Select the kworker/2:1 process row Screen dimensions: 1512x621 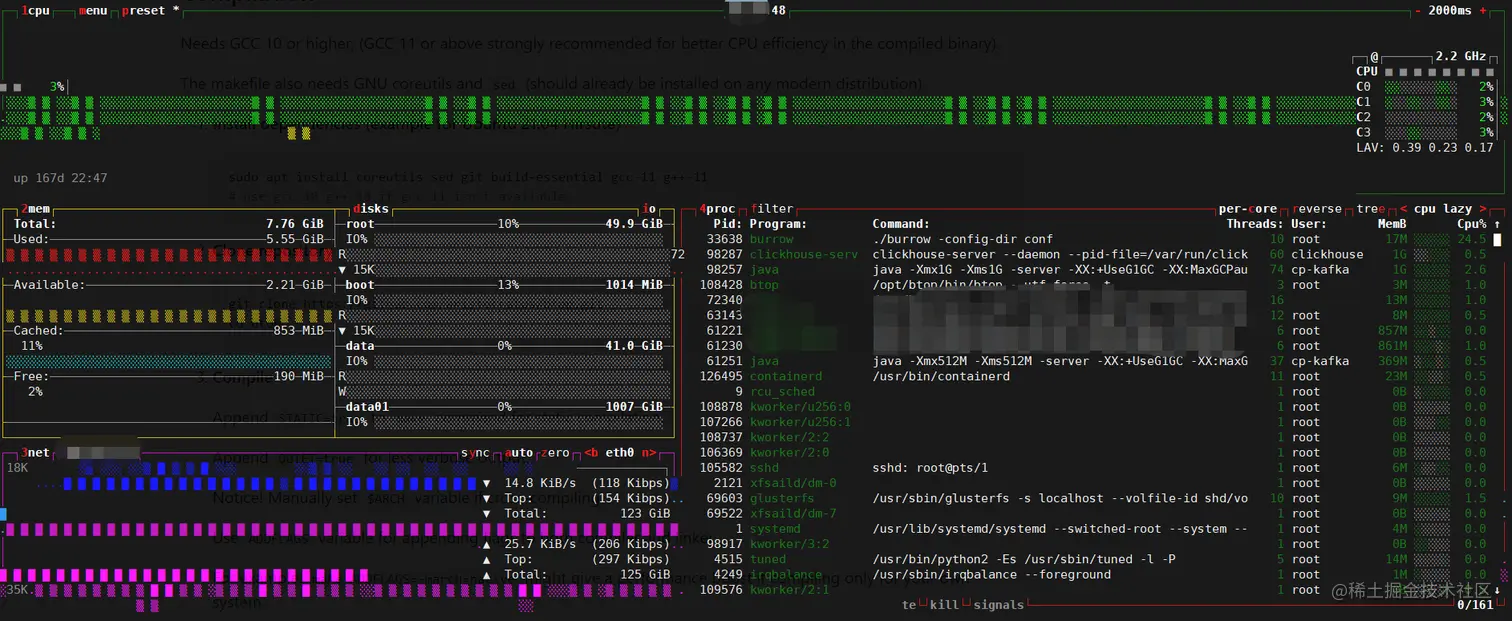coord(1095,590)
